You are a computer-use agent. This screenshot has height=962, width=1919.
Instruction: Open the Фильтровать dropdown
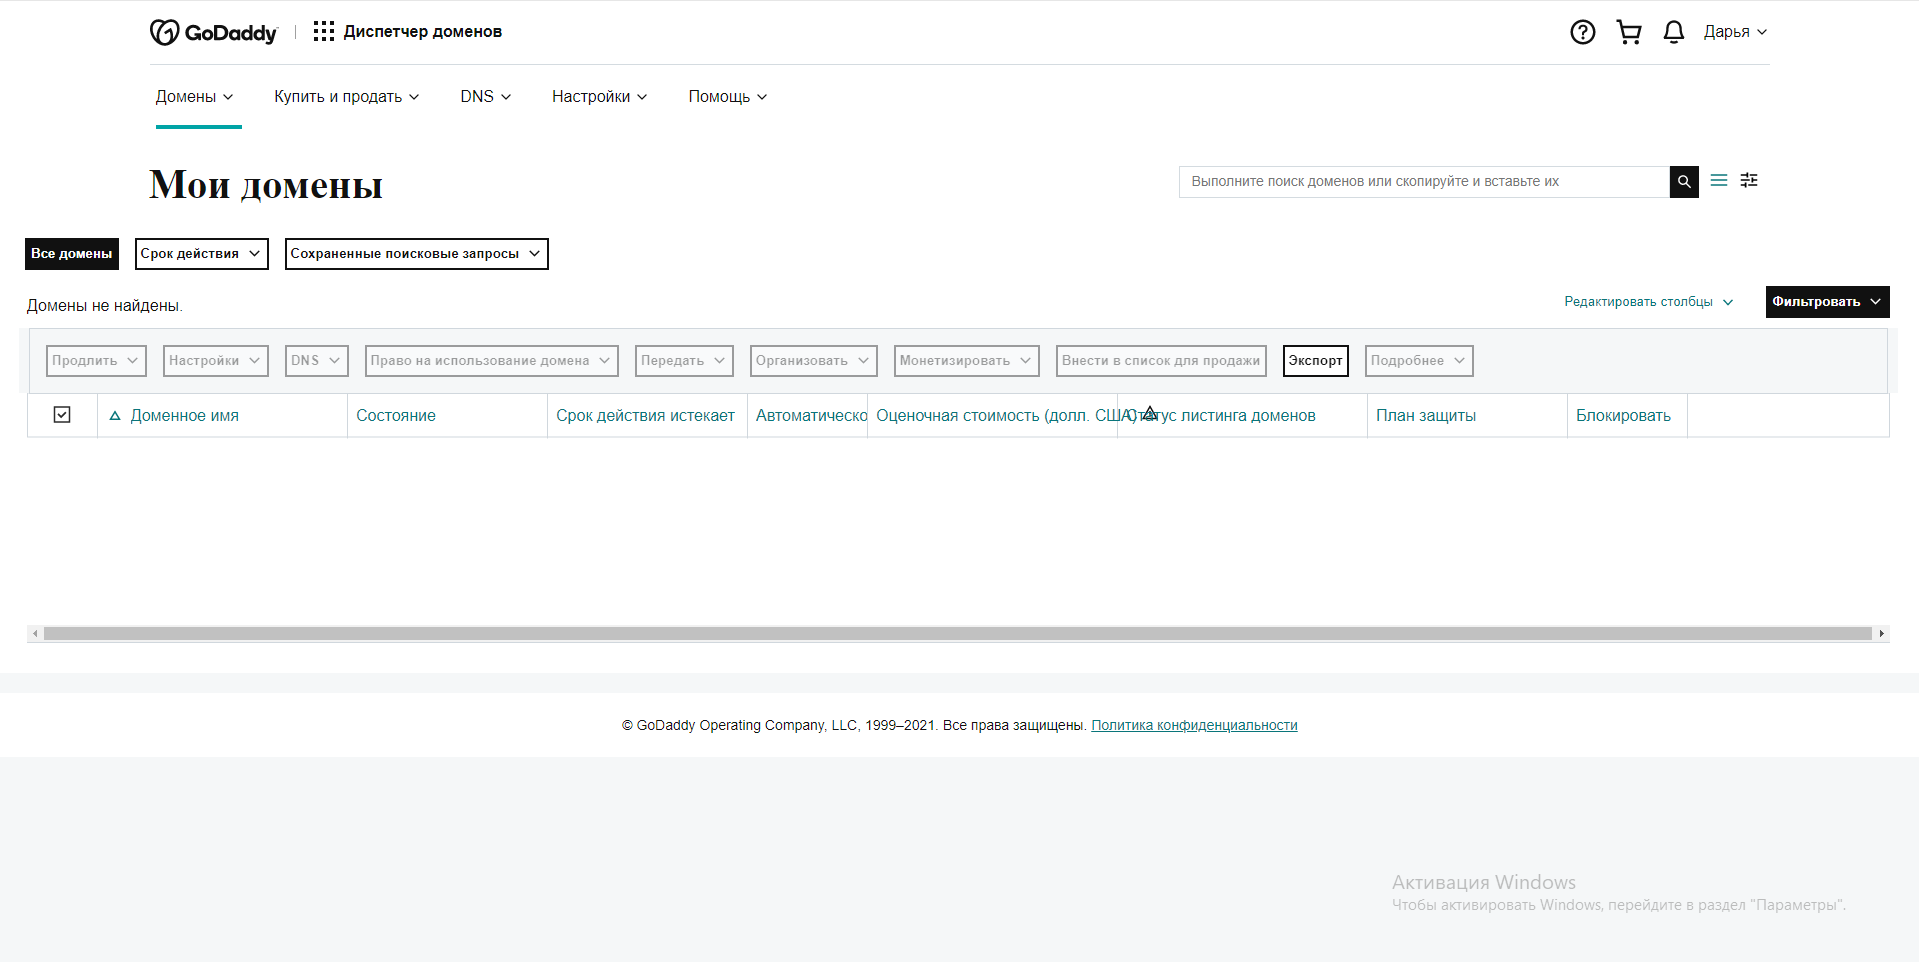[x=1827, y=302]
